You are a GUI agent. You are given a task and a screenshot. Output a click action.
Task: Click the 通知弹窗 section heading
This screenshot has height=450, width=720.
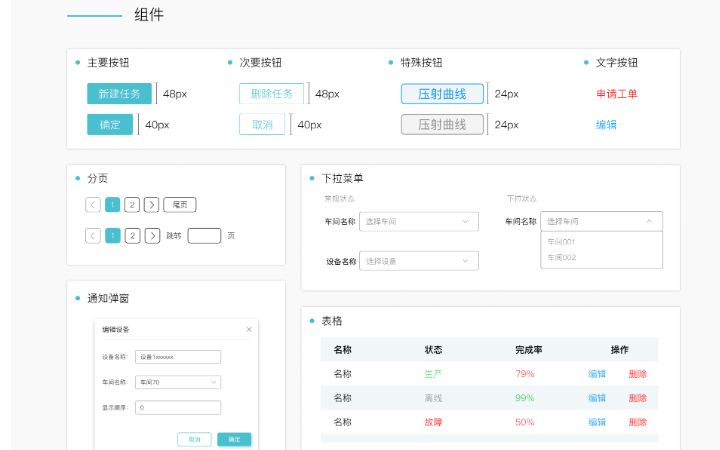pyautogui.click(x=108, y=298)
